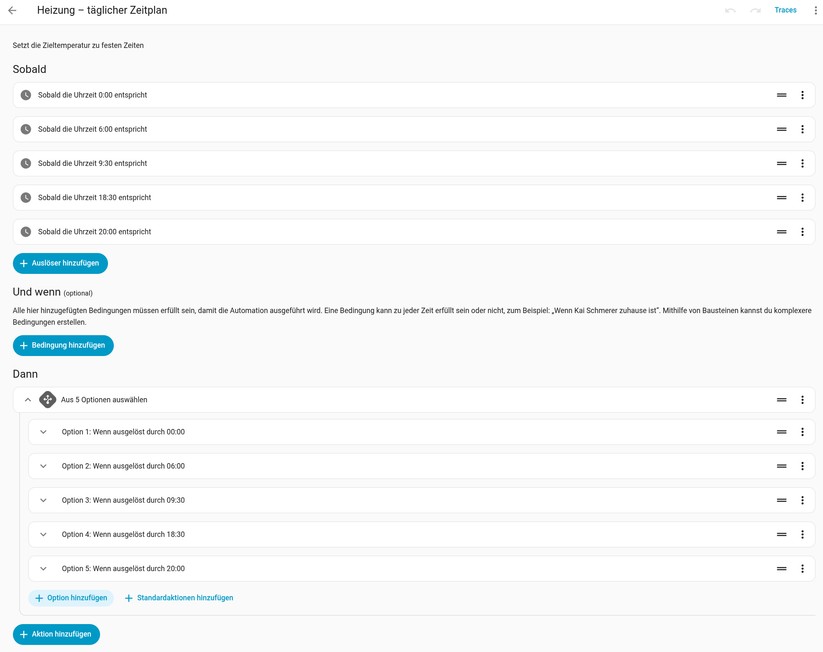
Task: Go back using the arrow icon
Action: click(x=13, y=10)
